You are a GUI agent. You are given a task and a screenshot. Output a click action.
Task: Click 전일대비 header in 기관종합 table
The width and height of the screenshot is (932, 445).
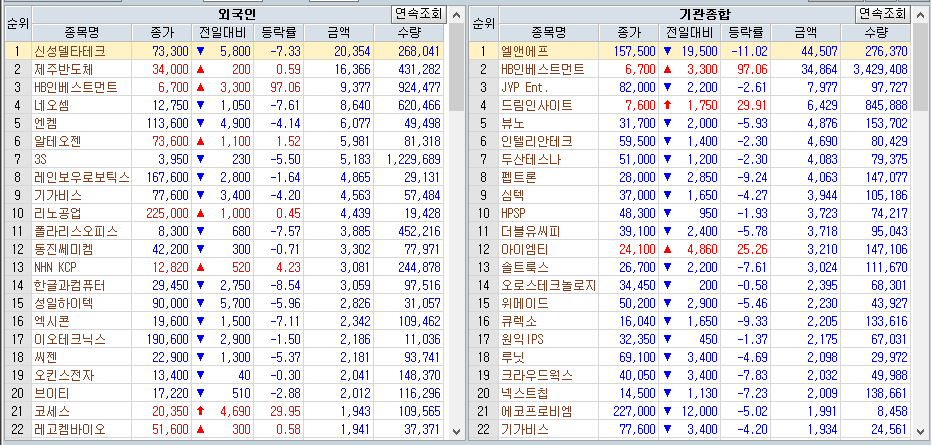coord(688,33)
